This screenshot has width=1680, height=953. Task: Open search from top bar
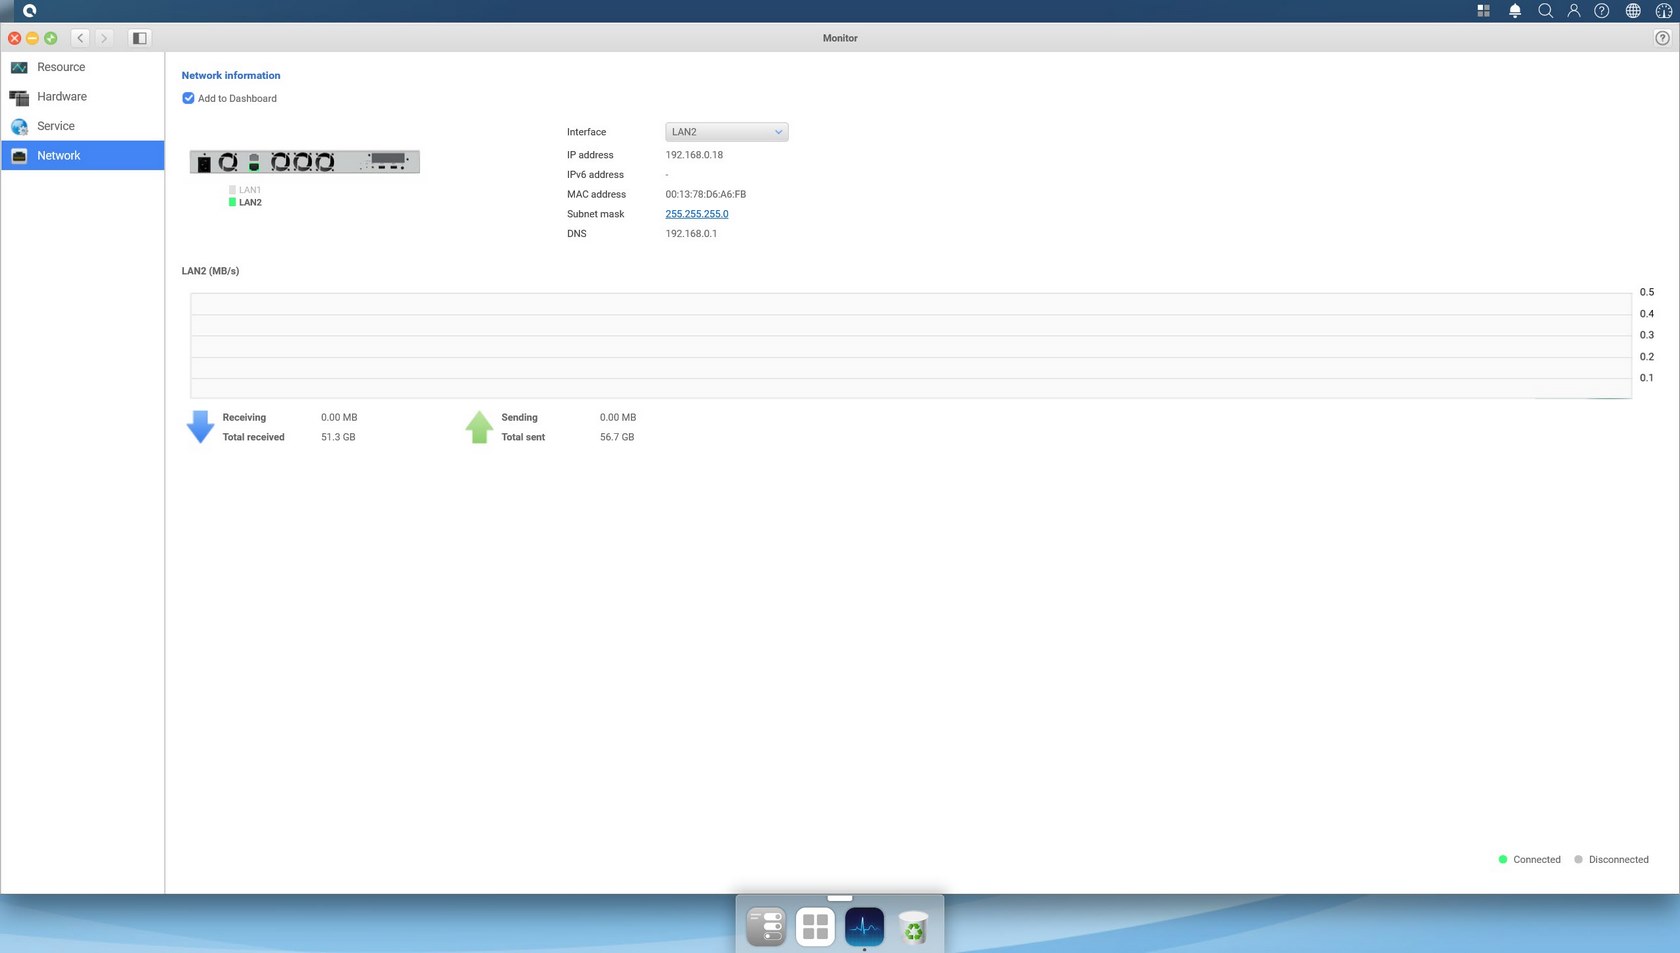(1545, 11)
